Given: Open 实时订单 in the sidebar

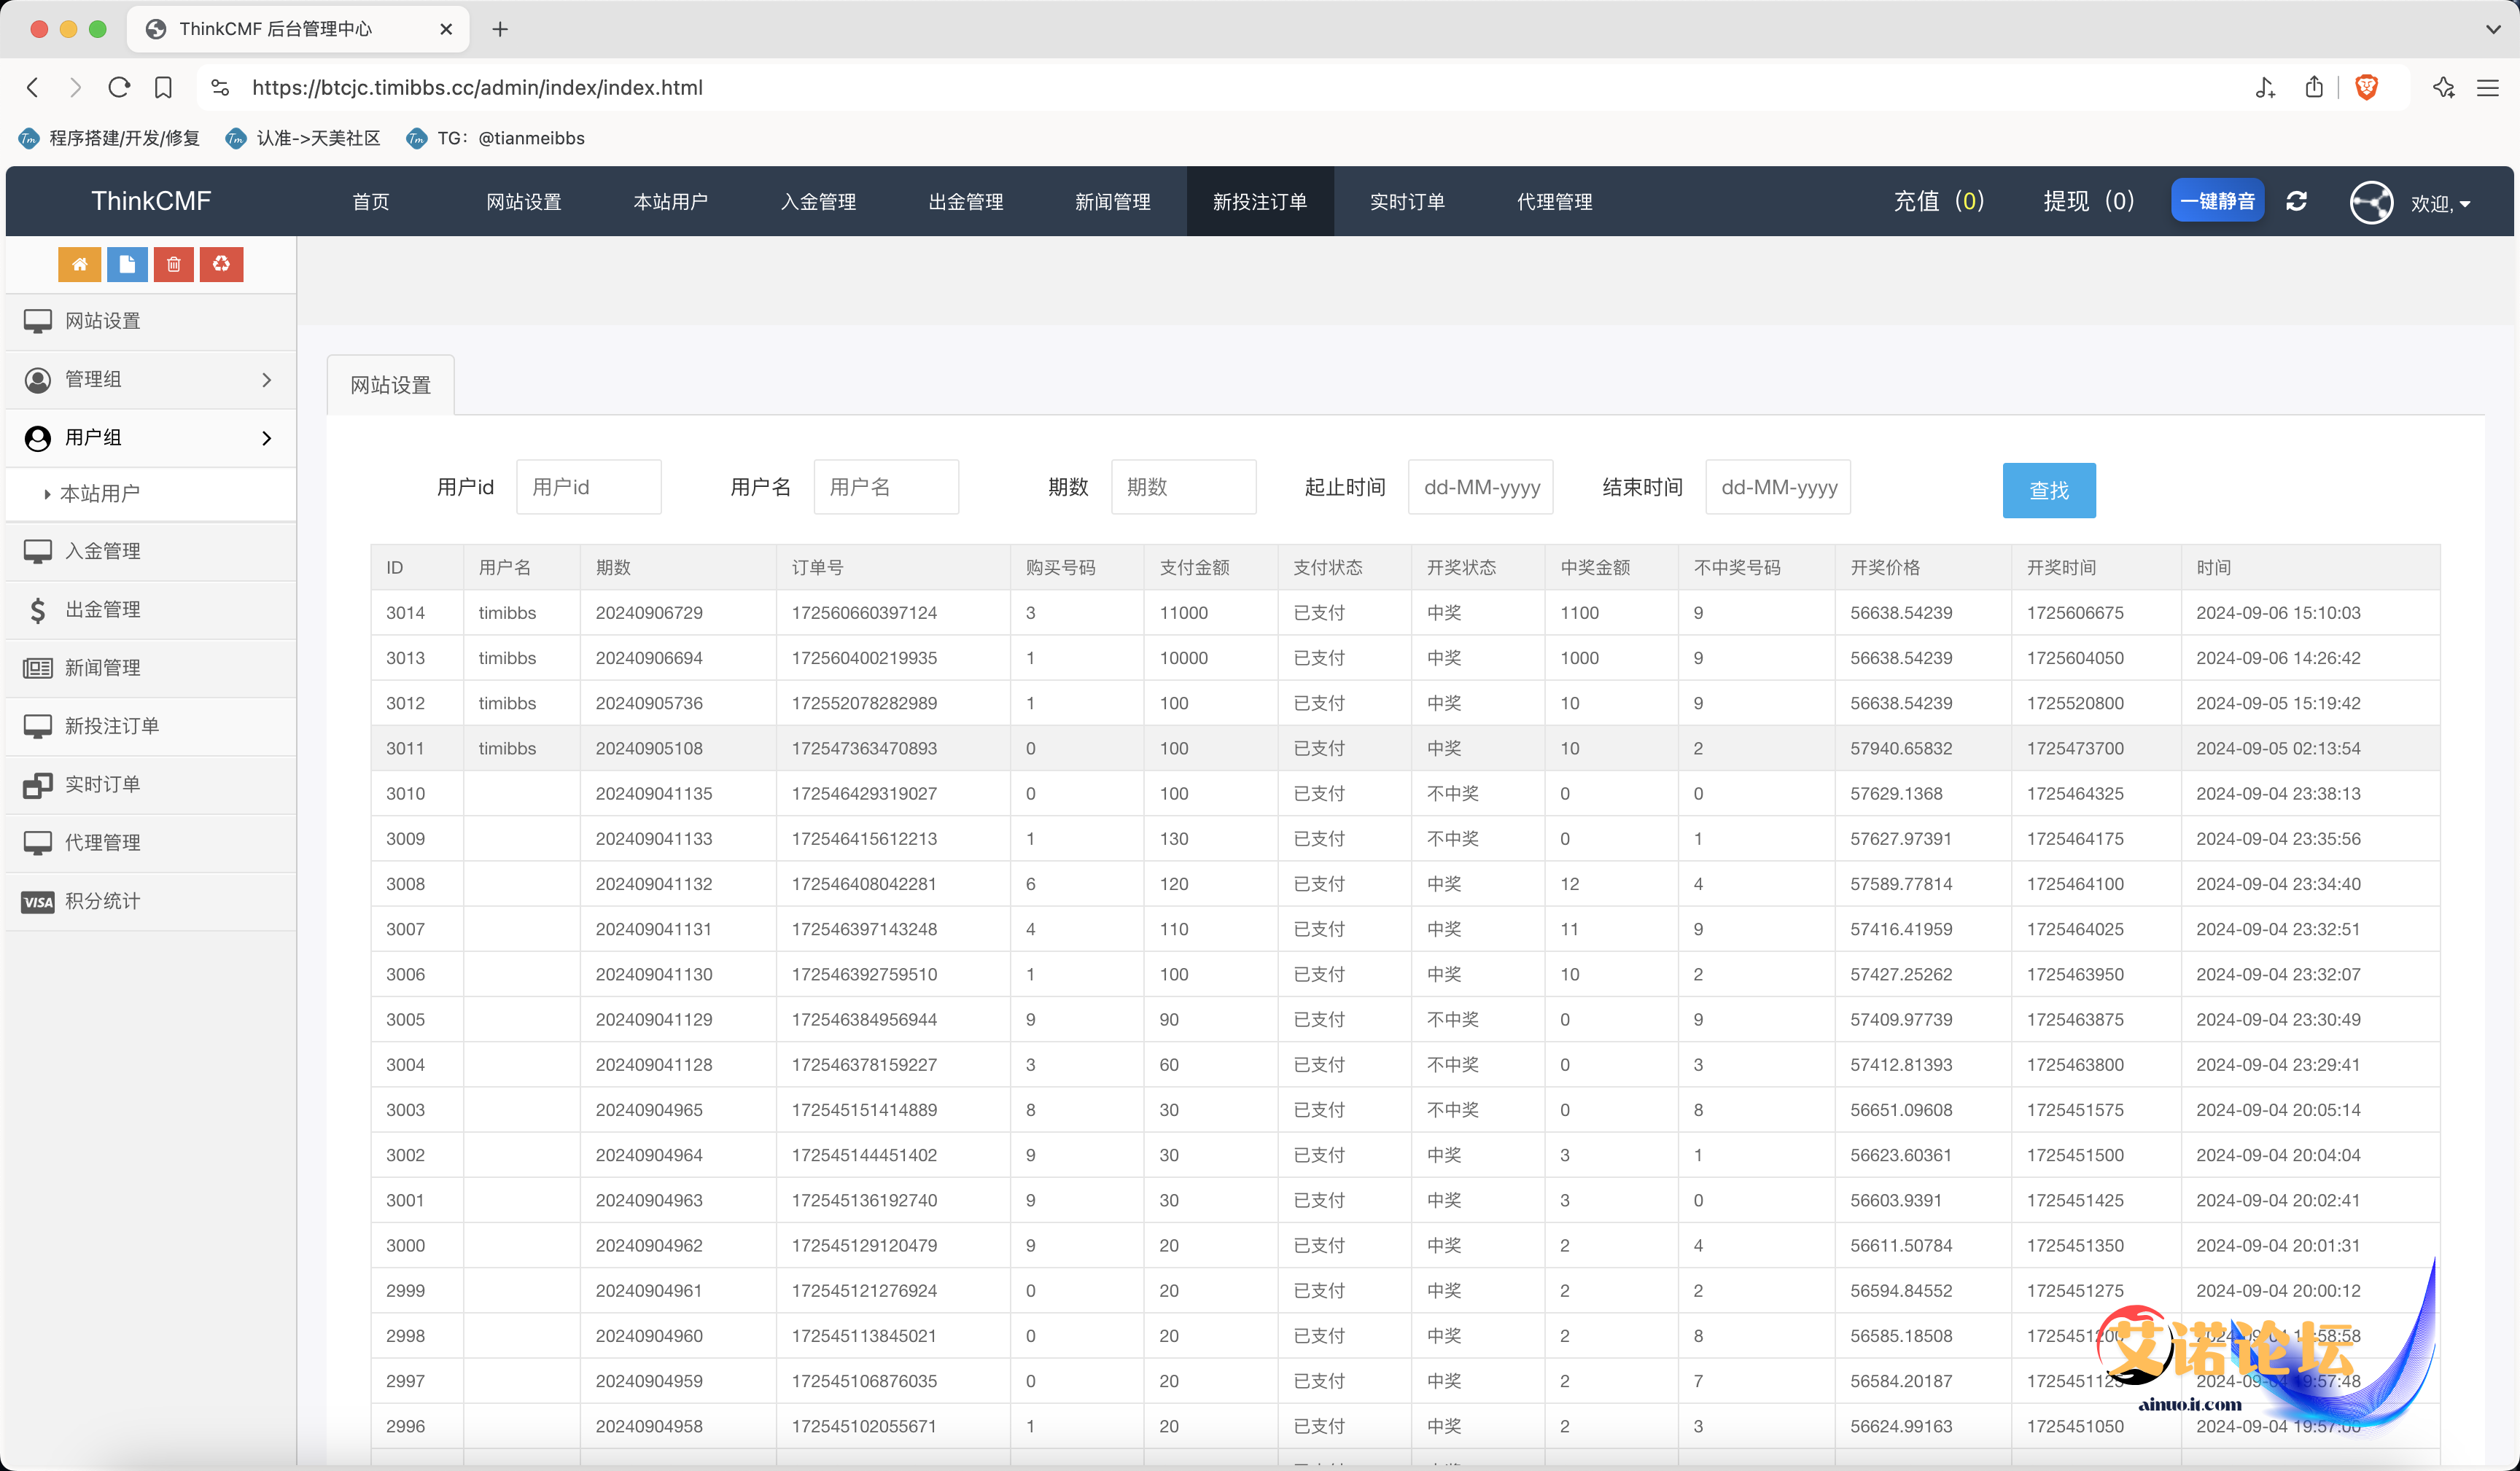Looking at the screenshot, I should pos(151,784).
